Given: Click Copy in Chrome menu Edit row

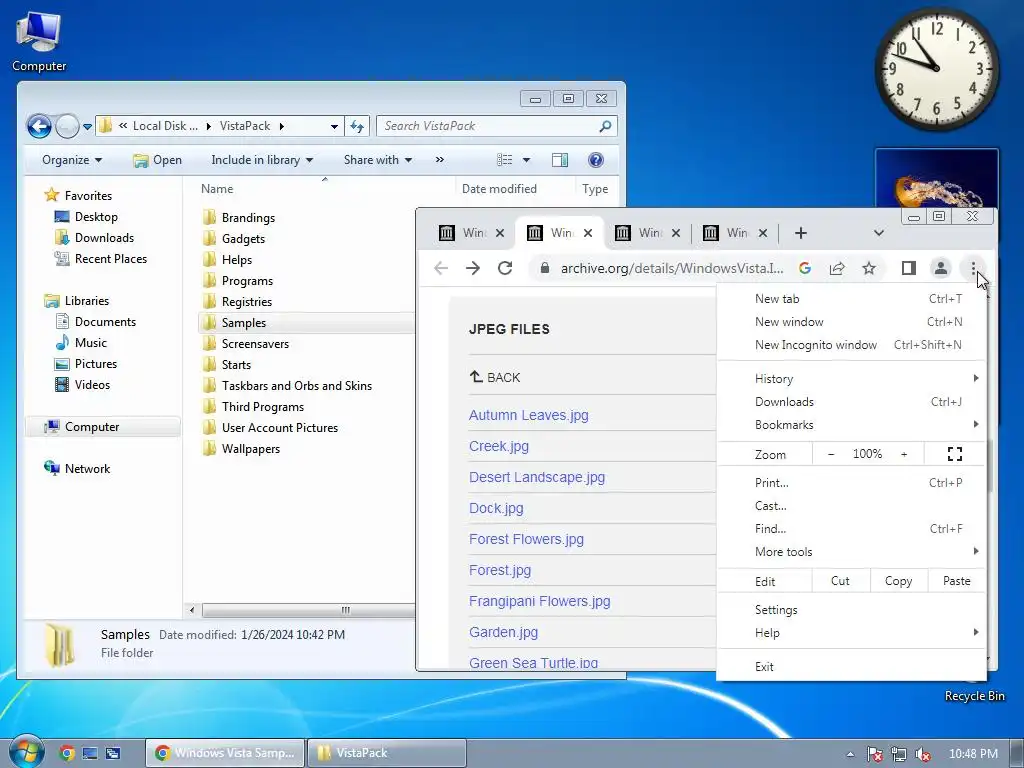Looking at the screenshot, I should click(898, 581).
